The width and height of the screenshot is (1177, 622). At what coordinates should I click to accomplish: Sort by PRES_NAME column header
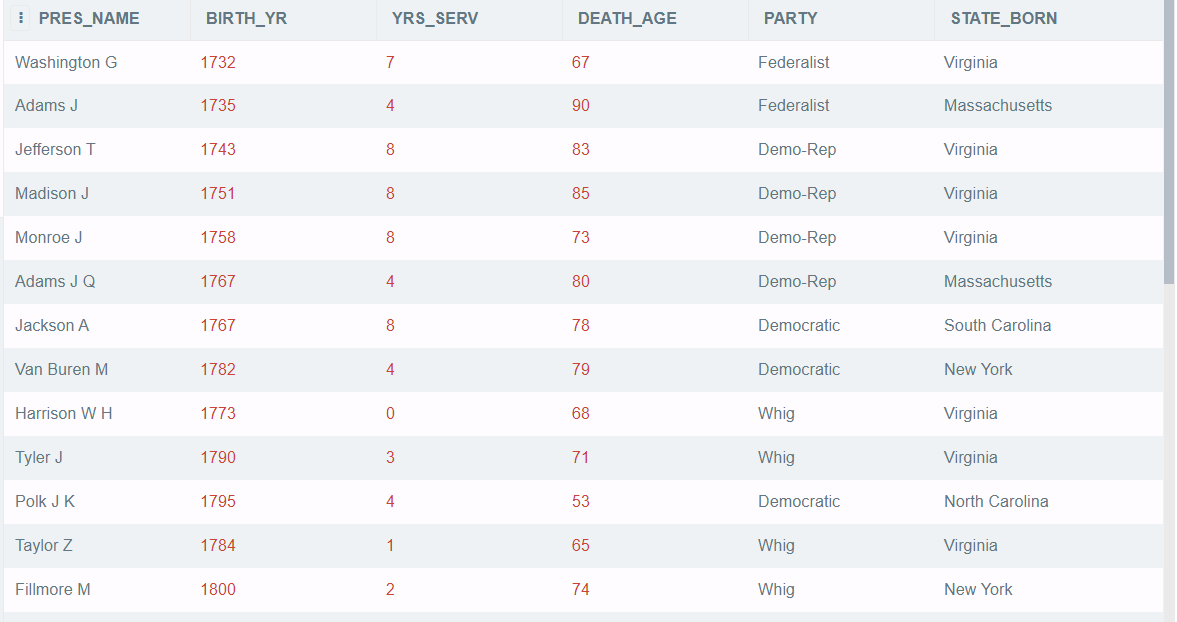(x=89, y=19)
